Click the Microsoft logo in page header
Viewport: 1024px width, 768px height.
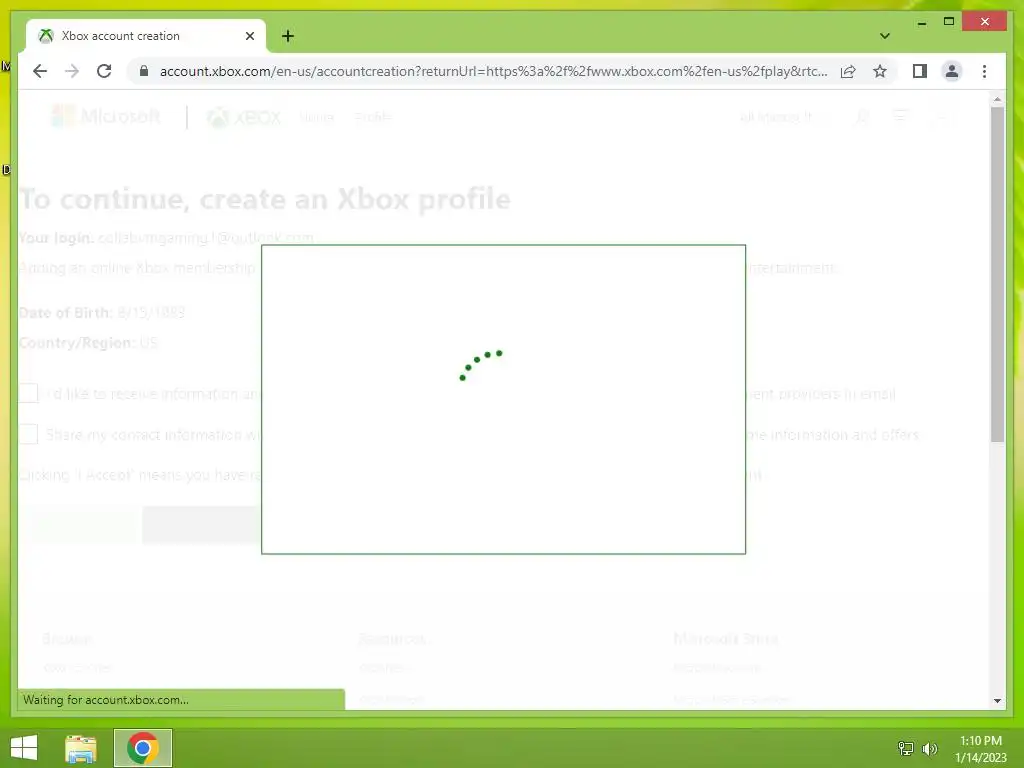click(106, 116)
